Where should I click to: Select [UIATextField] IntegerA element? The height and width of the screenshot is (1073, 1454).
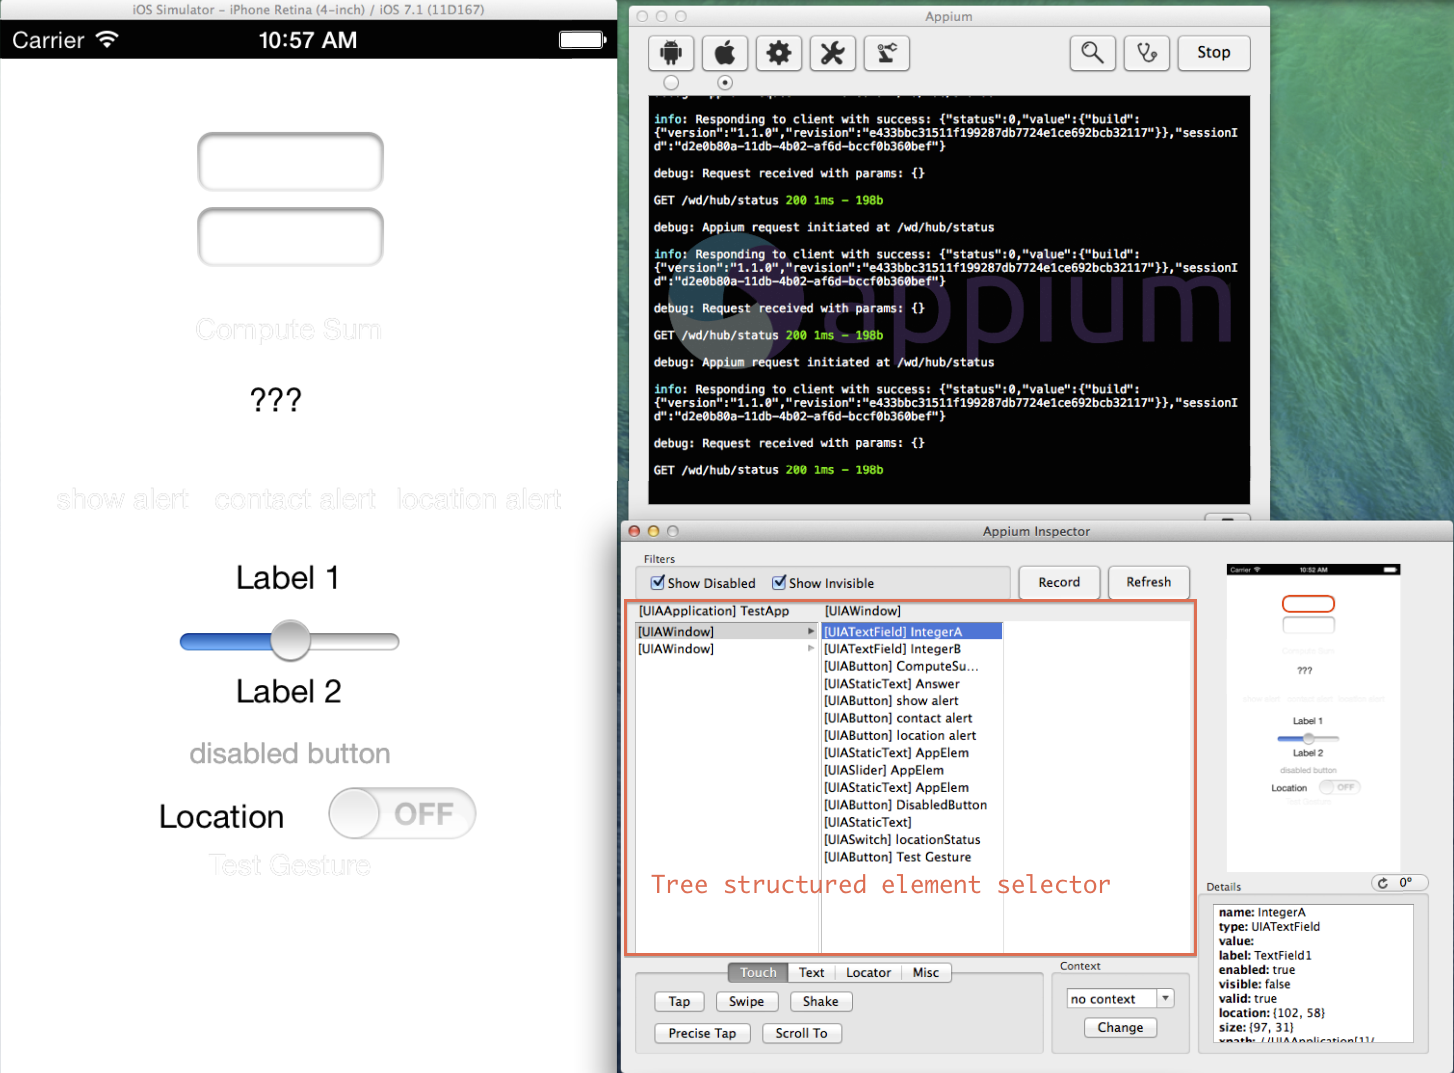click(911, 631)
